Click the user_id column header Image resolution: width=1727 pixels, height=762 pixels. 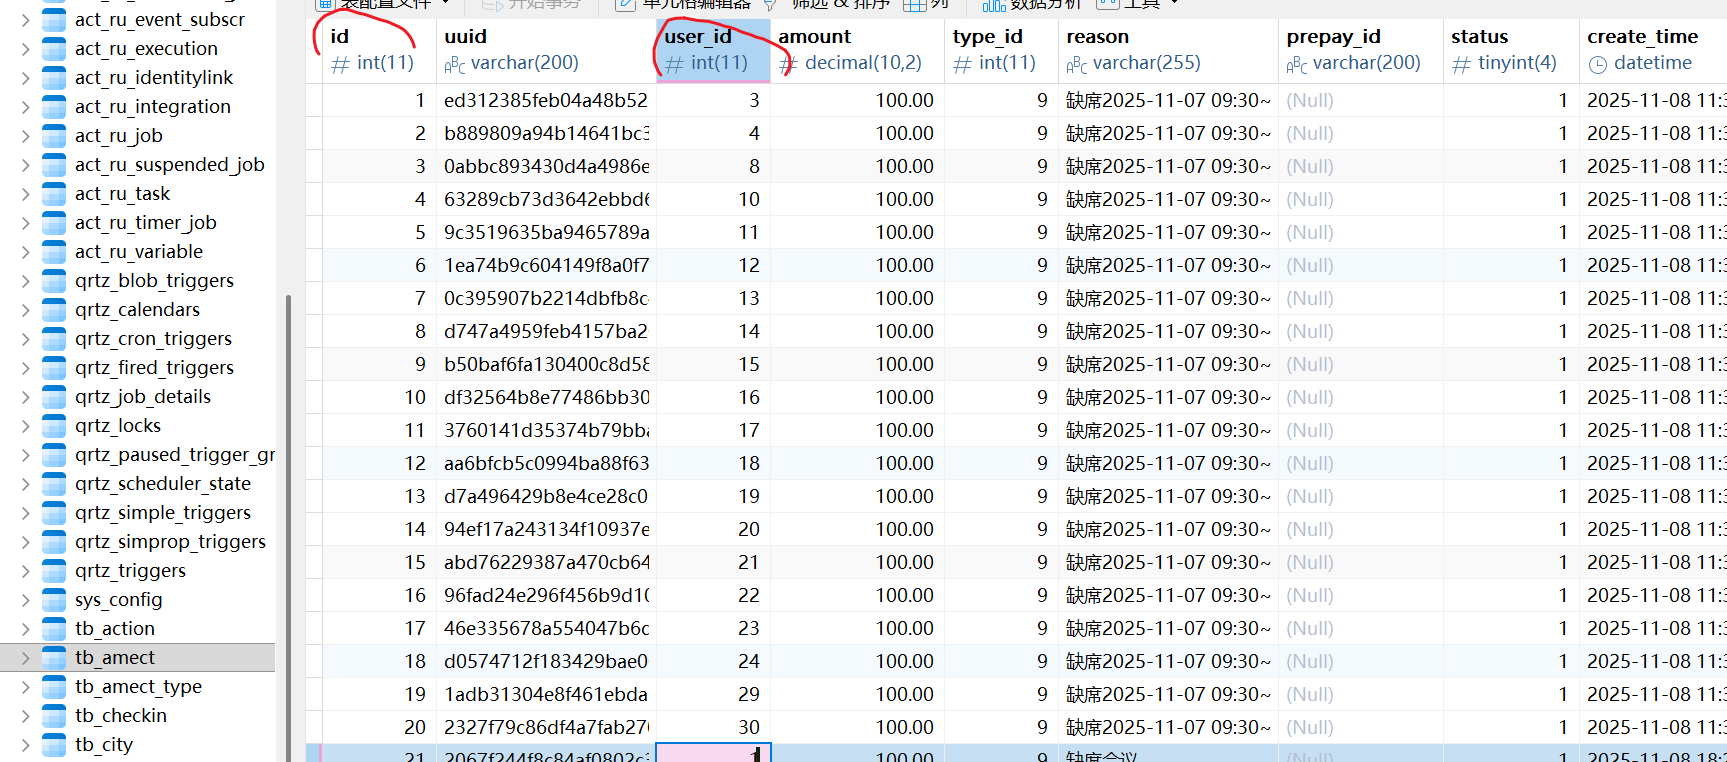tap(713, 50)
